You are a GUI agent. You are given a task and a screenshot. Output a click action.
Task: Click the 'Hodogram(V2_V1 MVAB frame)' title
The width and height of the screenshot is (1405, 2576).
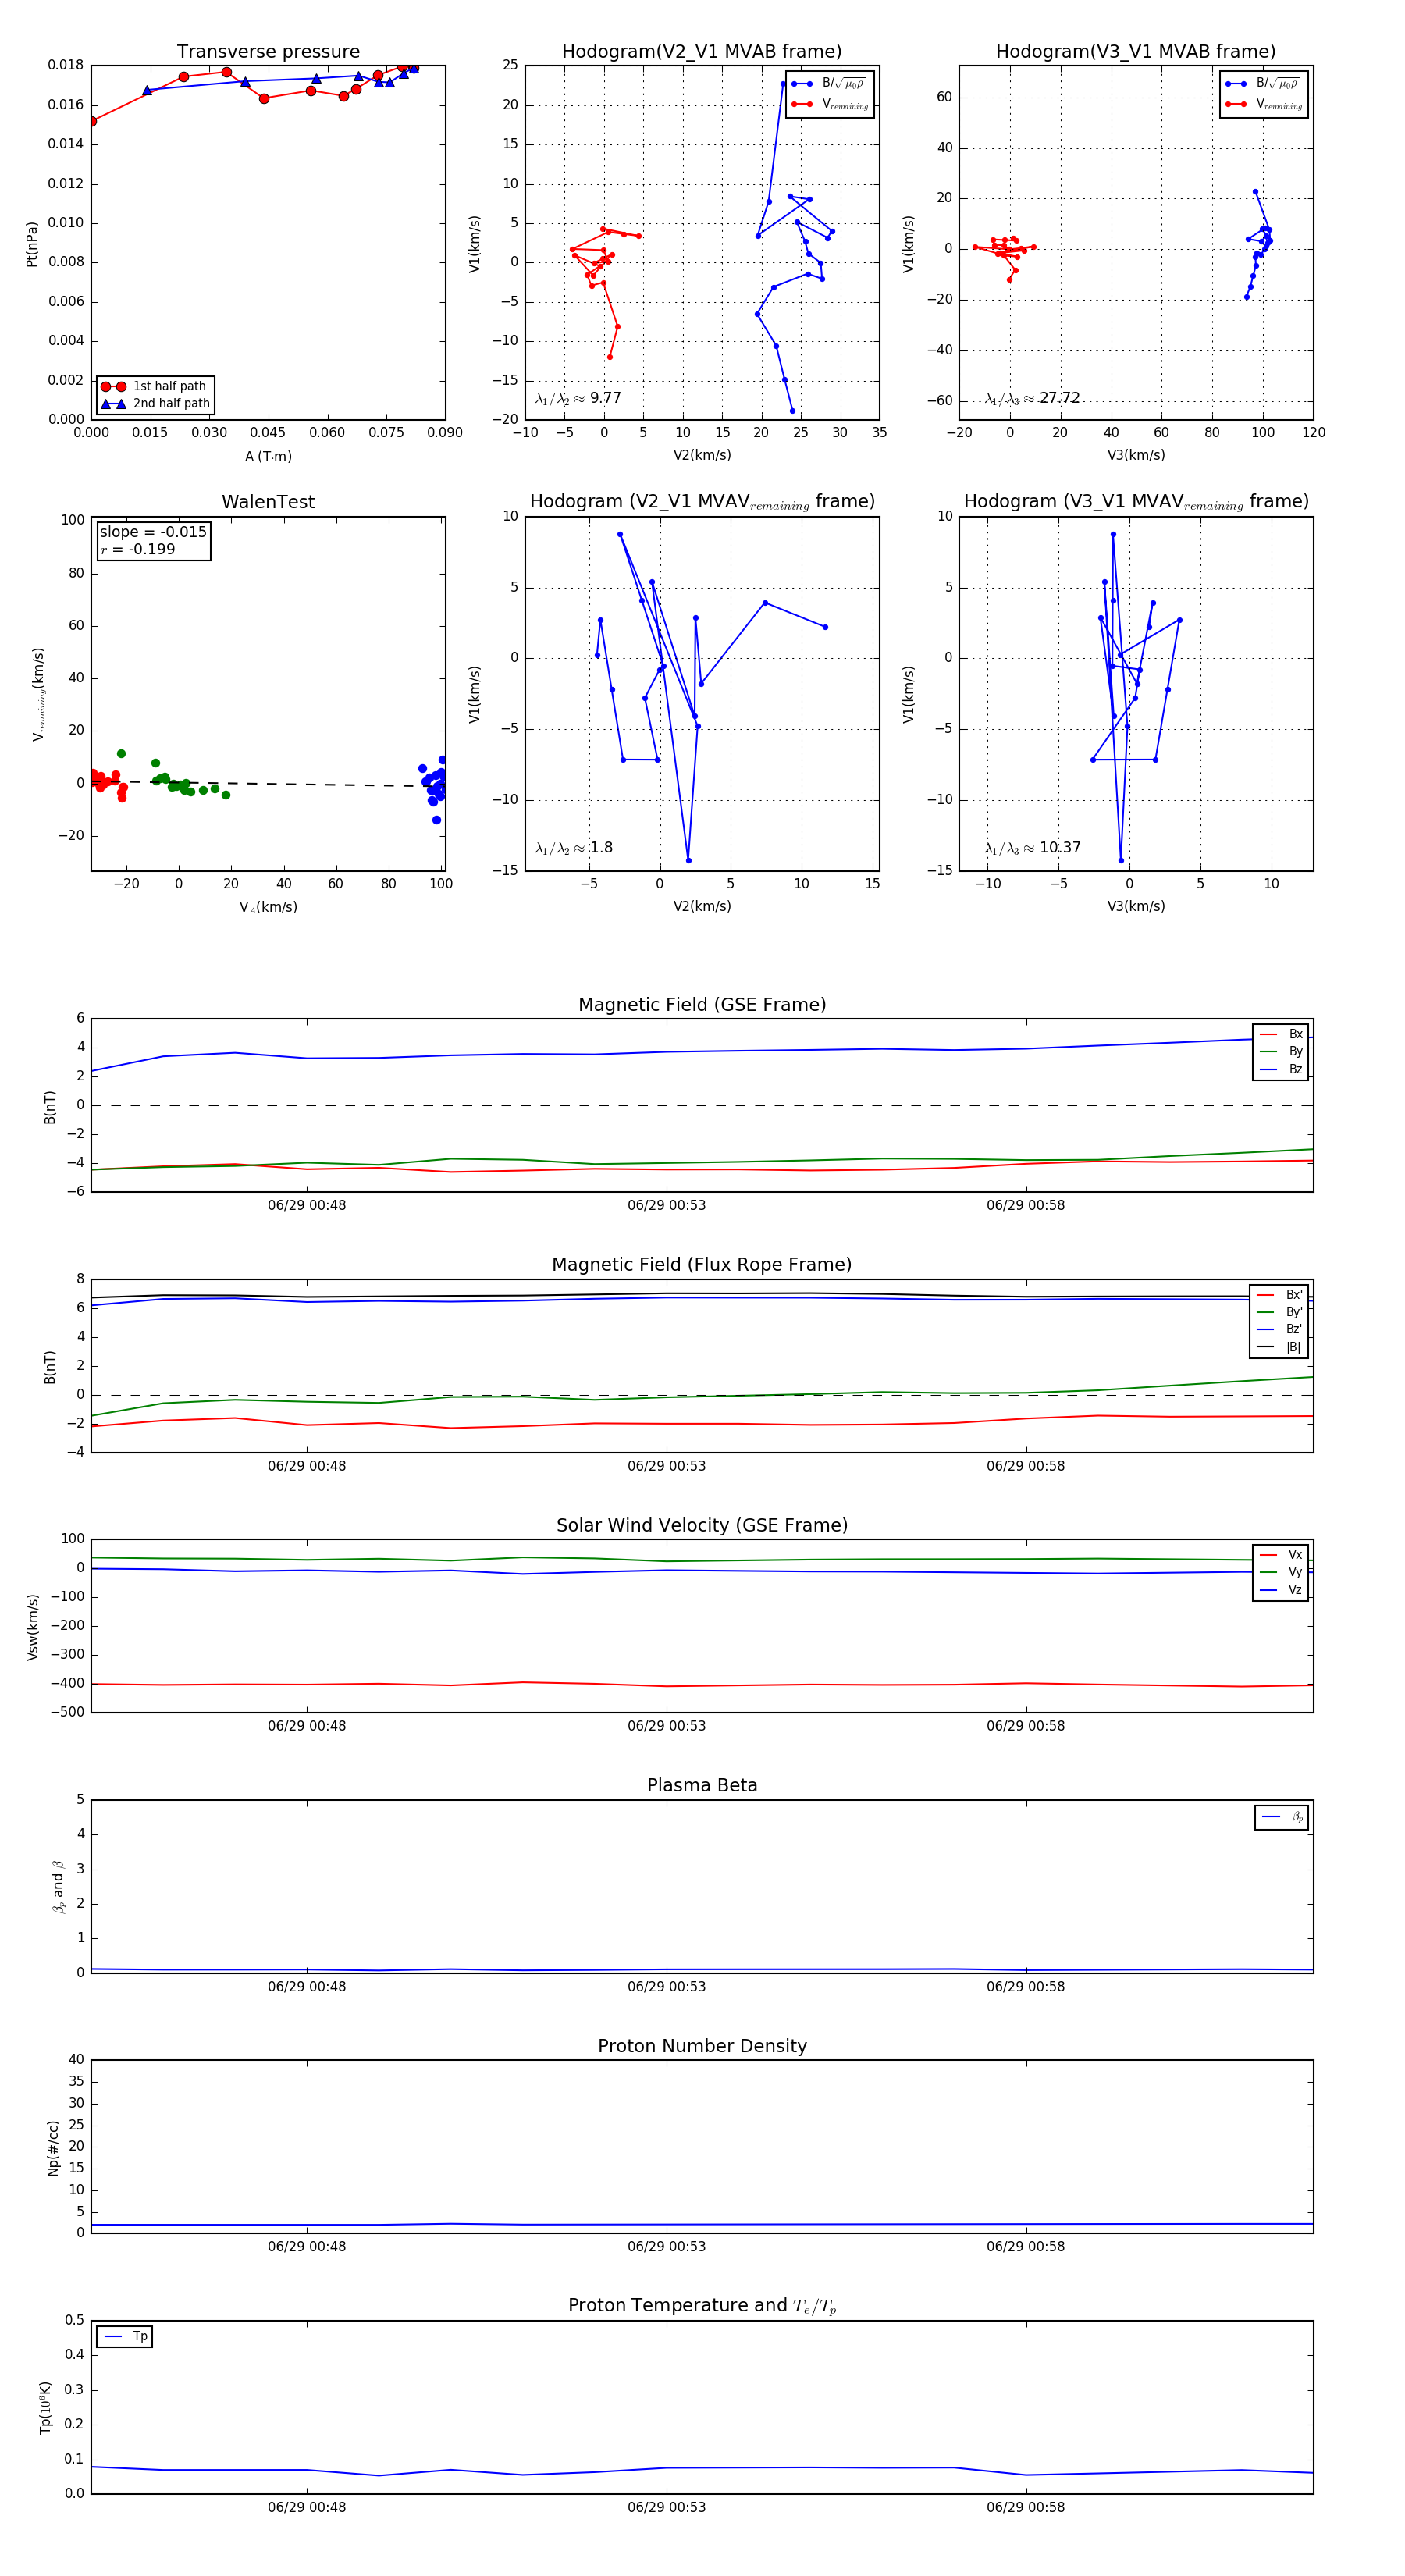click(x=701, y=51)
